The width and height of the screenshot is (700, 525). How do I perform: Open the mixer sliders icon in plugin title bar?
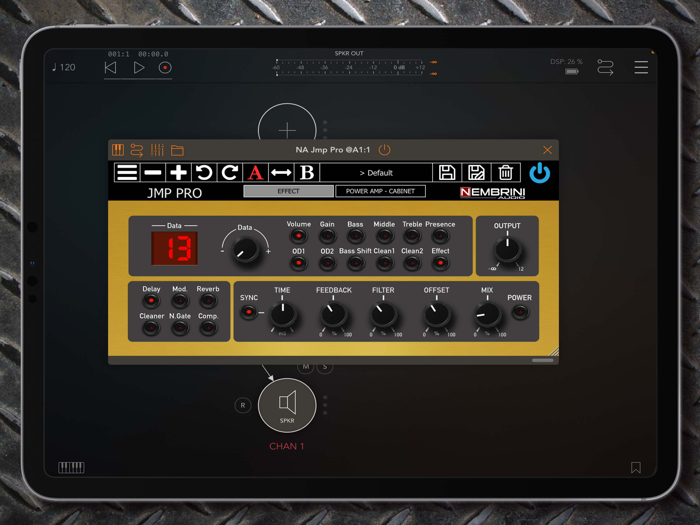point(157,150)
